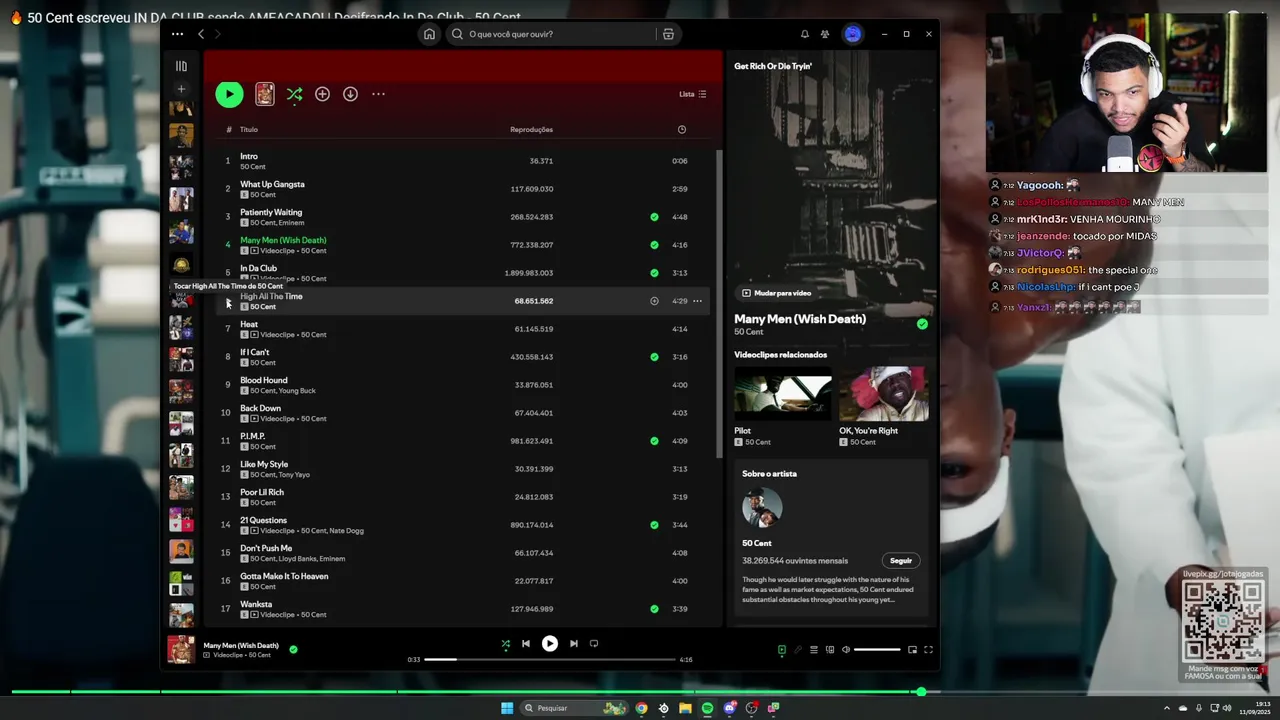Navigate back with the left arrow
The image size is (1280, 720).
(x=201, y=34)
